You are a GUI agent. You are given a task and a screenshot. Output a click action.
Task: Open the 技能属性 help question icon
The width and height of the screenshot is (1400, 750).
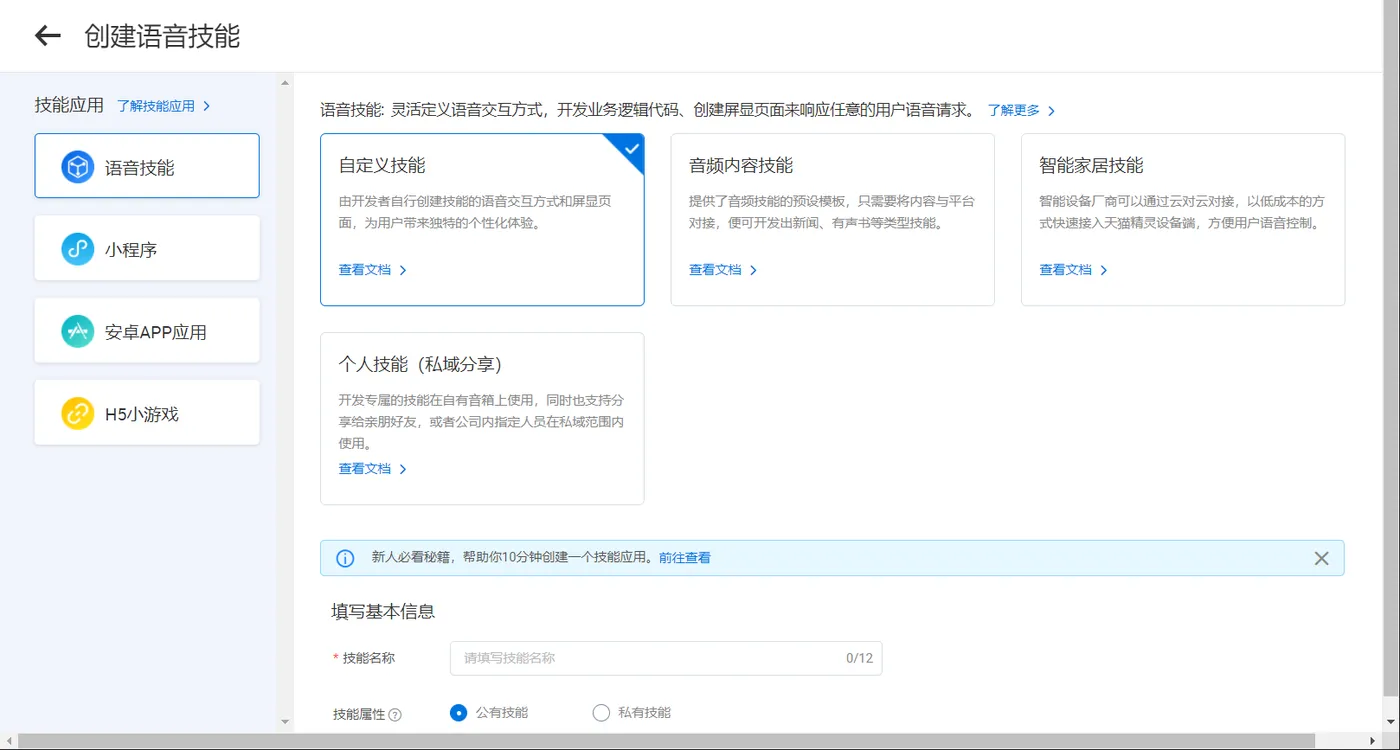[395, 715]
